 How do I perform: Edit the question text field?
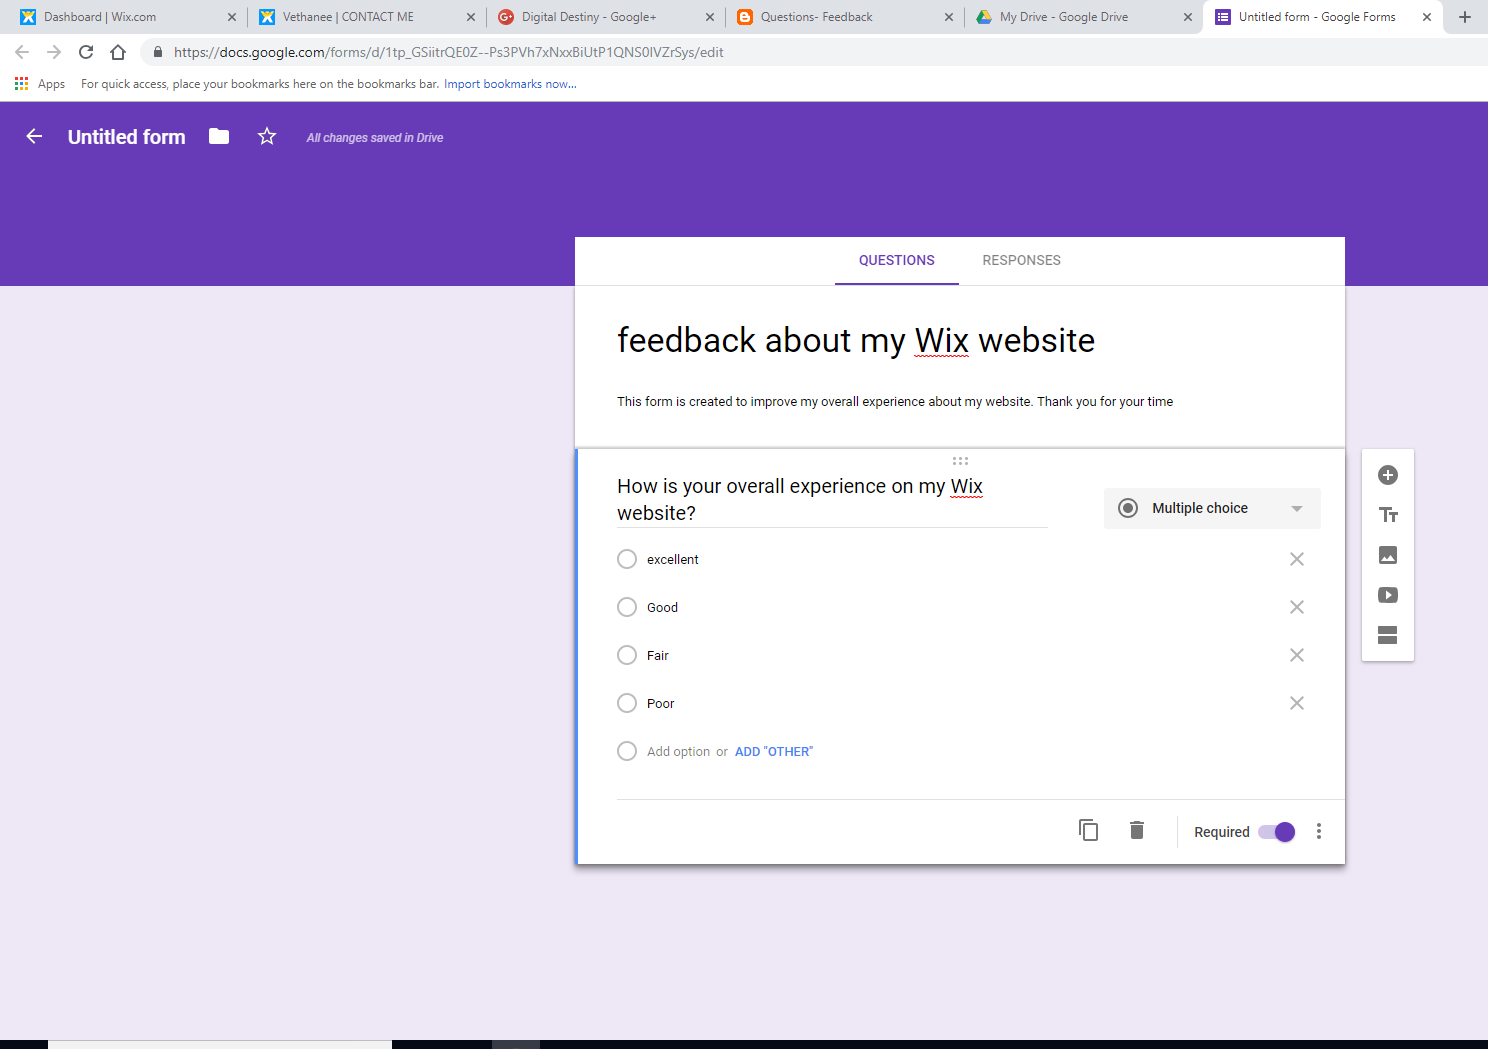point(832,500)
